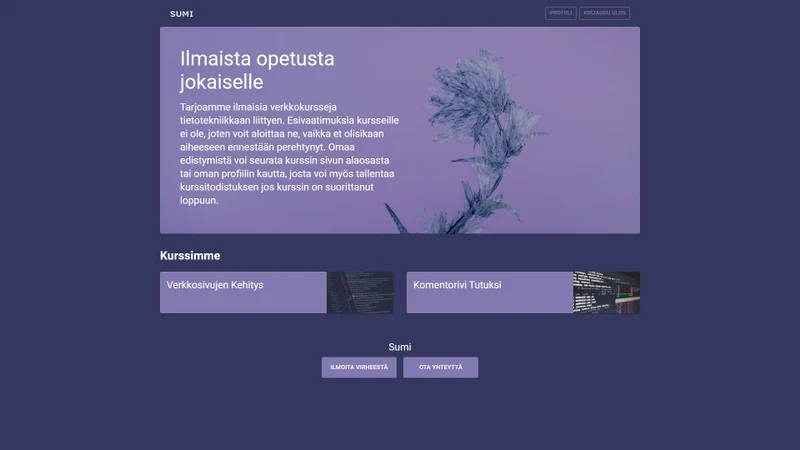
Task: Click the SUMI logo in header
Action: 181,14
